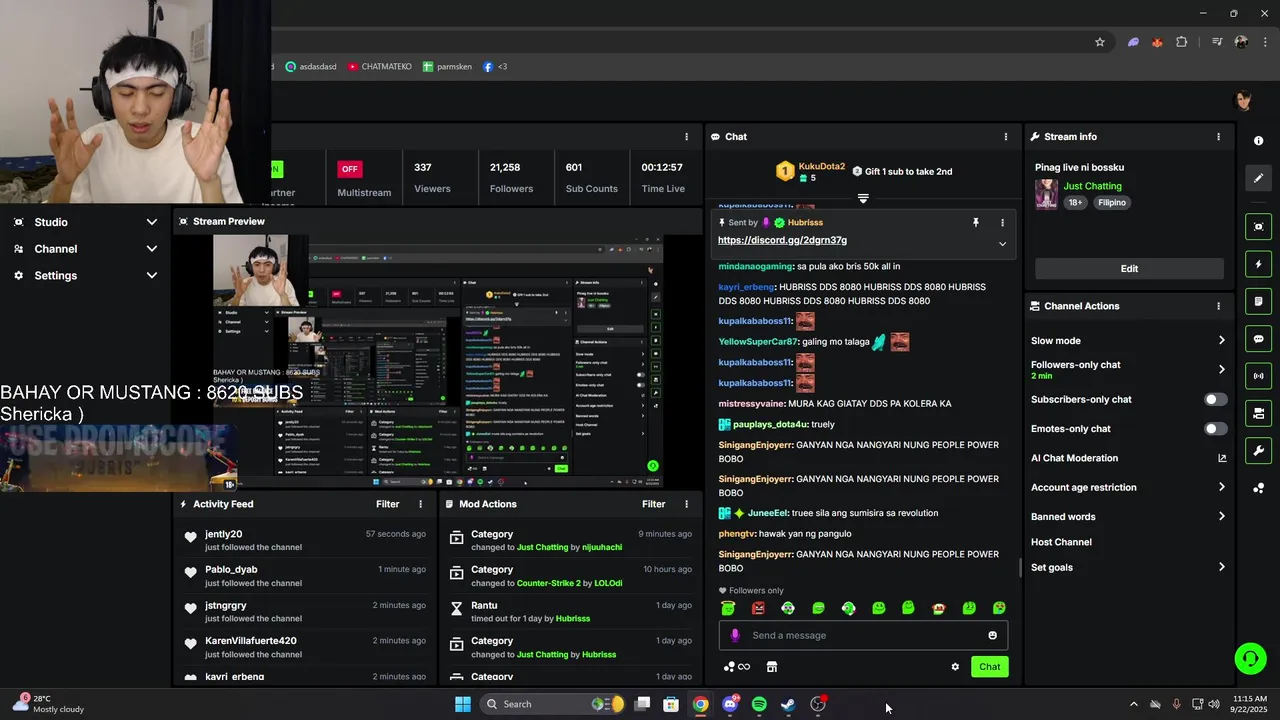
Task: Open Filter in Mod Actions
Action: pos(653,504)
